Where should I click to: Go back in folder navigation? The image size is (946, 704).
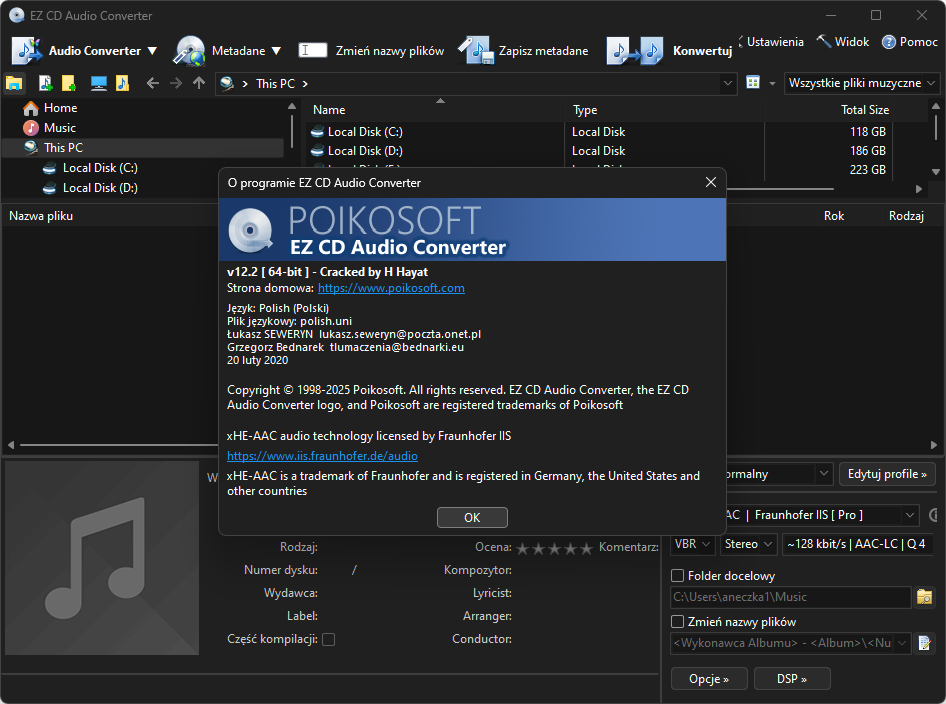153,83
